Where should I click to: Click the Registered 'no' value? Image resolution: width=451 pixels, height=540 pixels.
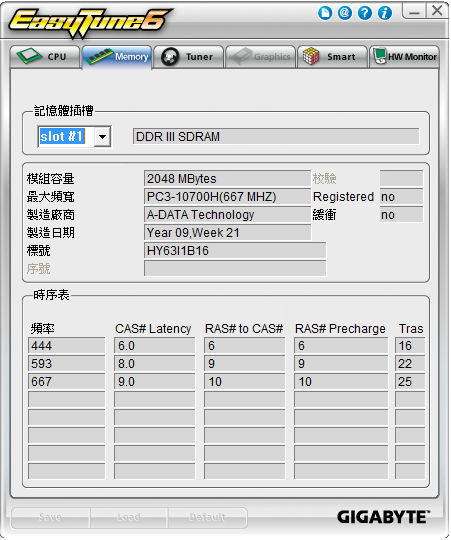tap(401, 197)
